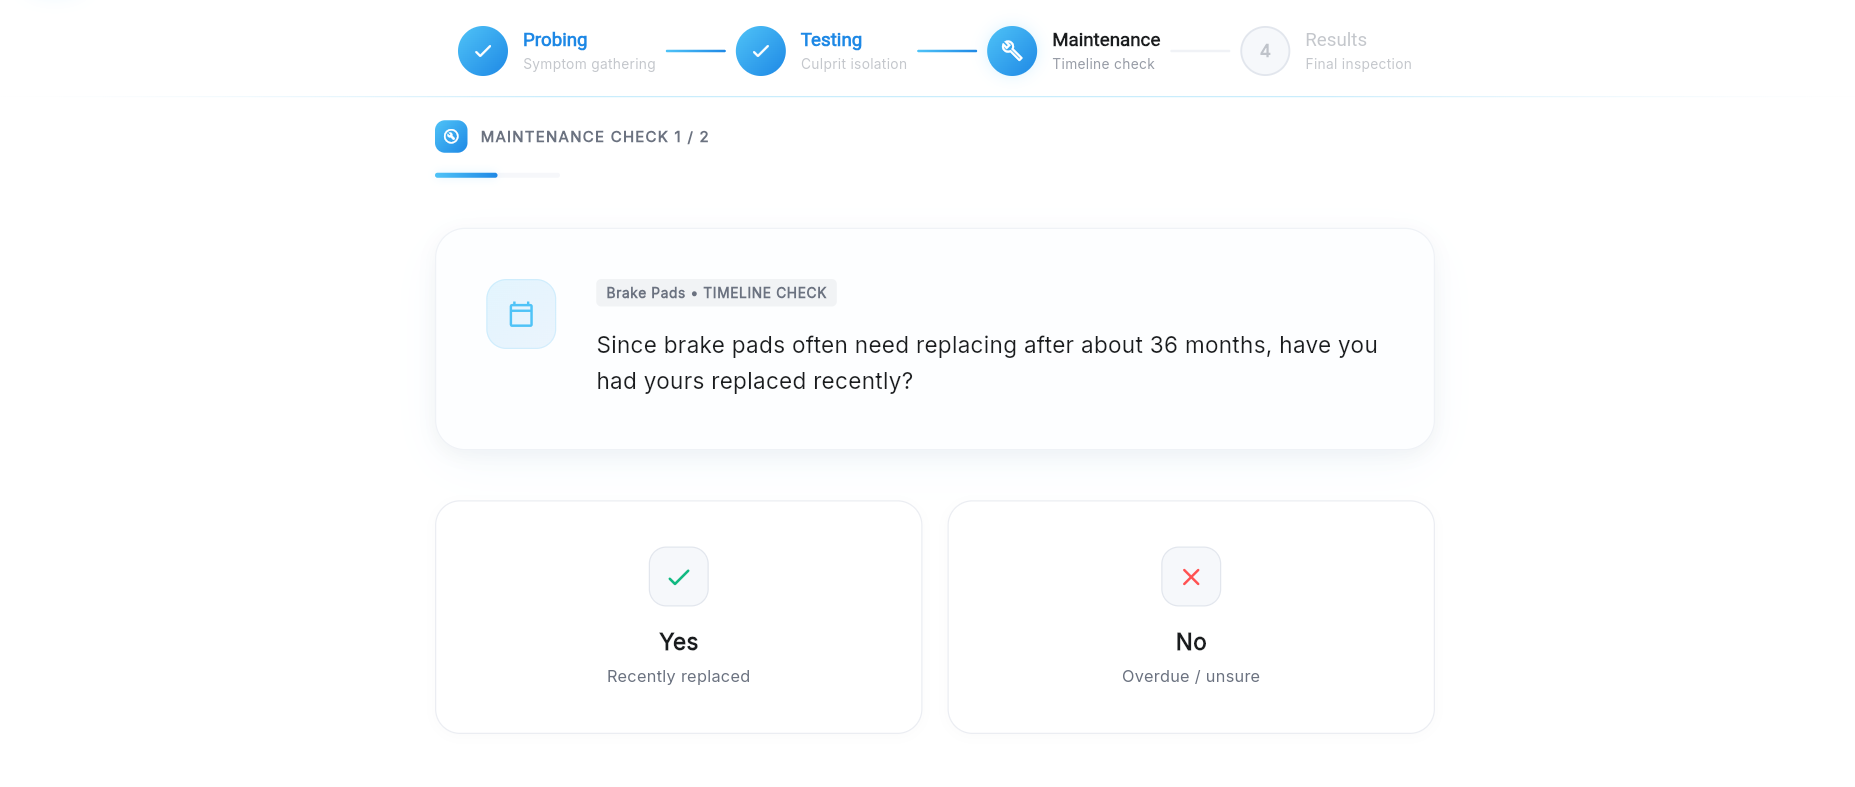The image size is (1855, 787).
Task: Go to the Probing step label
Action: click(555, 40)
